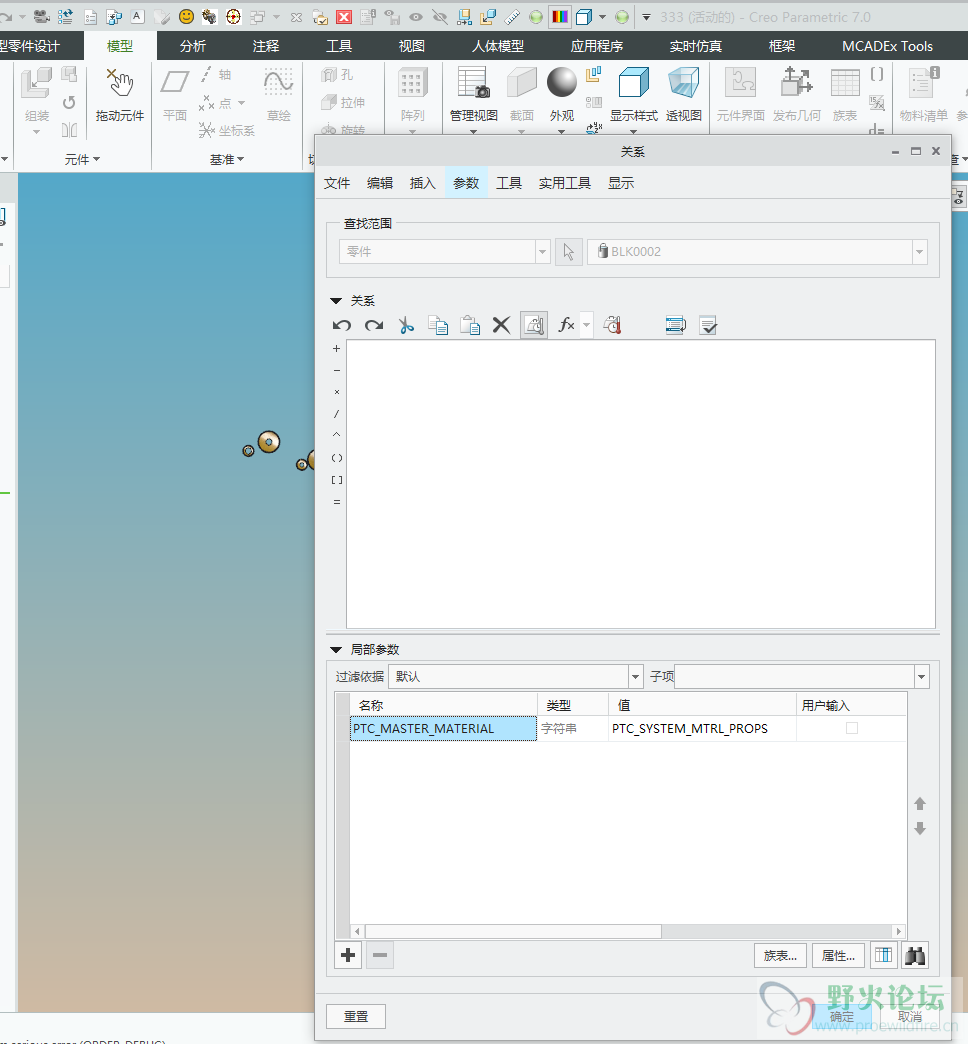Toggle 用户输入 checkbox for PTC_MASTER_MATERIAL

tap(851, 728)
